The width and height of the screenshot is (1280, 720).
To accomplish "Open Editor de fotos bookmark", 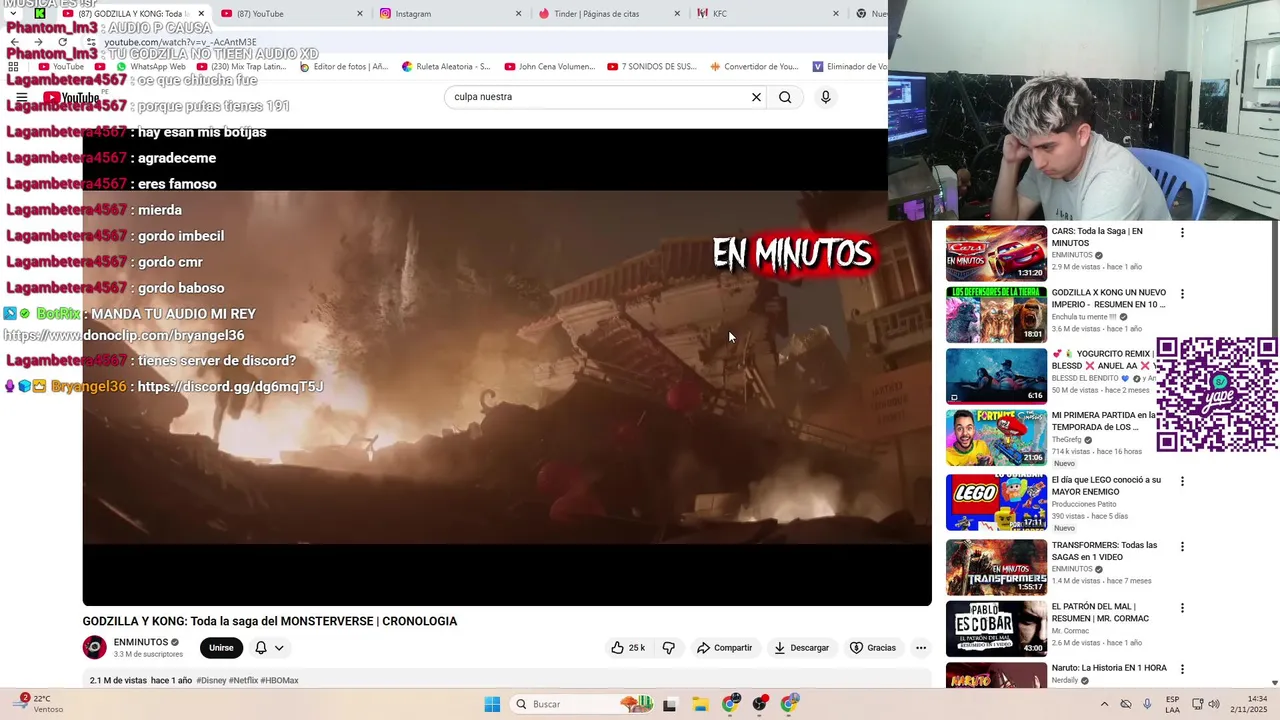I will (x=344, y=67).
